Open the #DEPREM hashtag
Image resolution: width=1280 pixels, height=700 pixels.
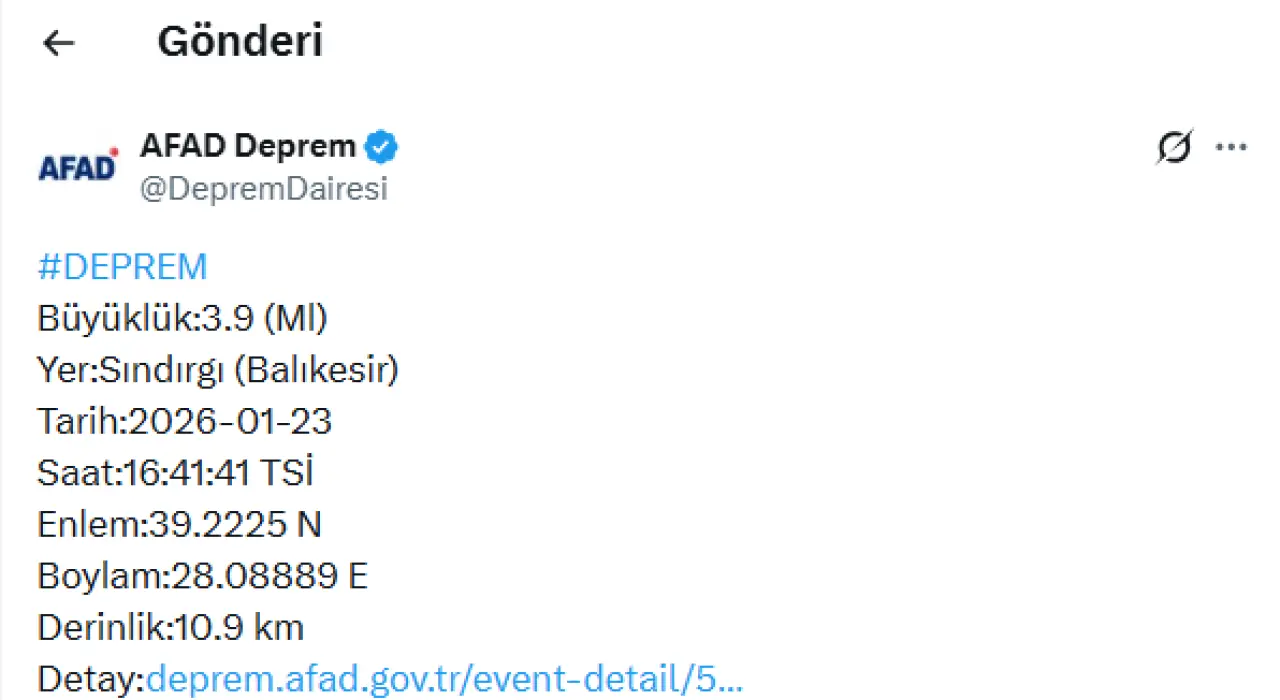(x=122, y=267)
